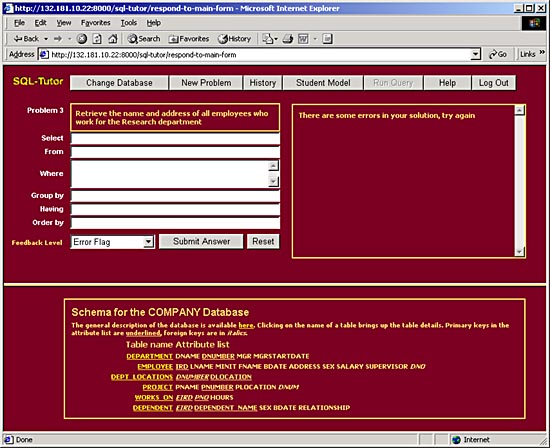Click the Internet zone icon in the status bar
The height and width of the screenshot is (448, 550).
click(x=456, y=440)
